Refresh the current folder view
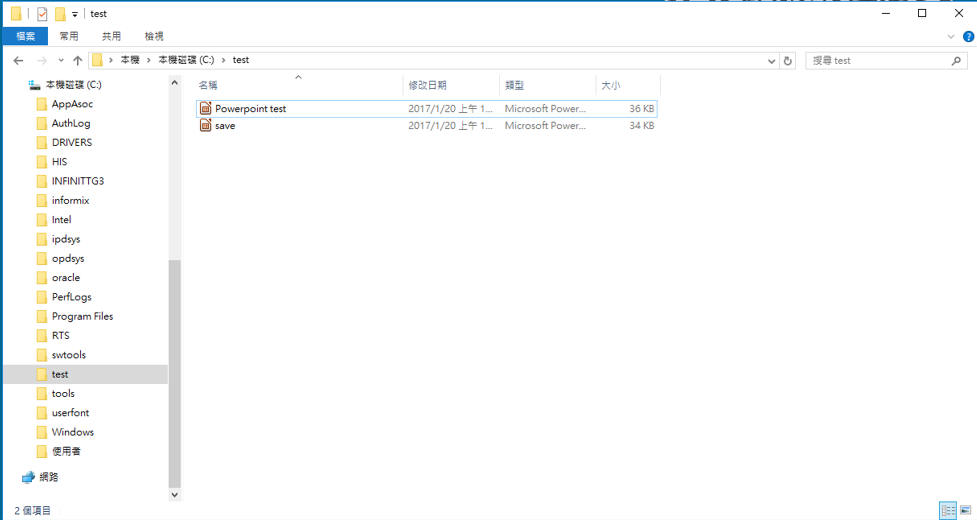977x520 pixels. click(x=788, y=61)
